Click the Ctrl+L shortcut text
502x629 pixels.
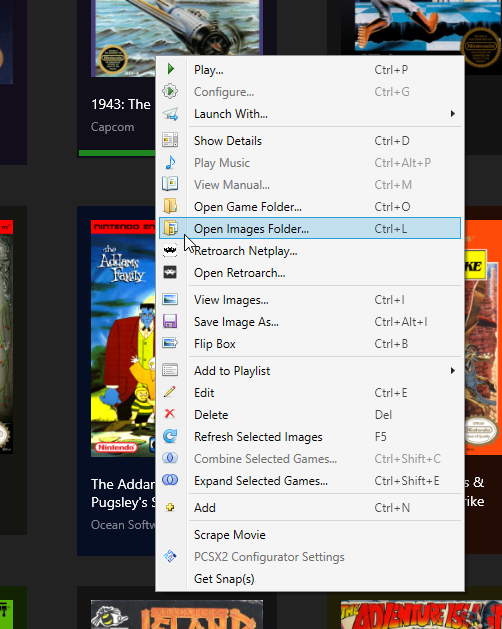click(x=390, y=228)
